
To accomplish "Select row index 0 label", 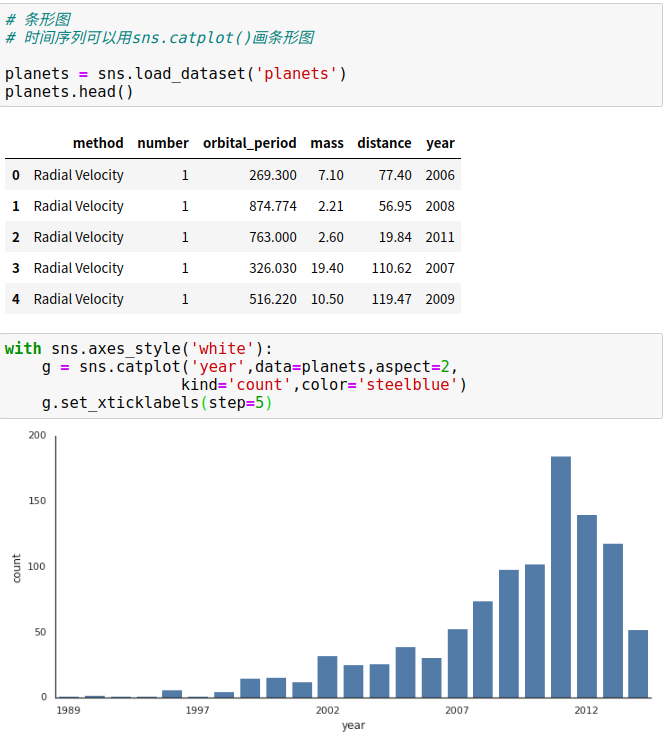I will point(16,175).
